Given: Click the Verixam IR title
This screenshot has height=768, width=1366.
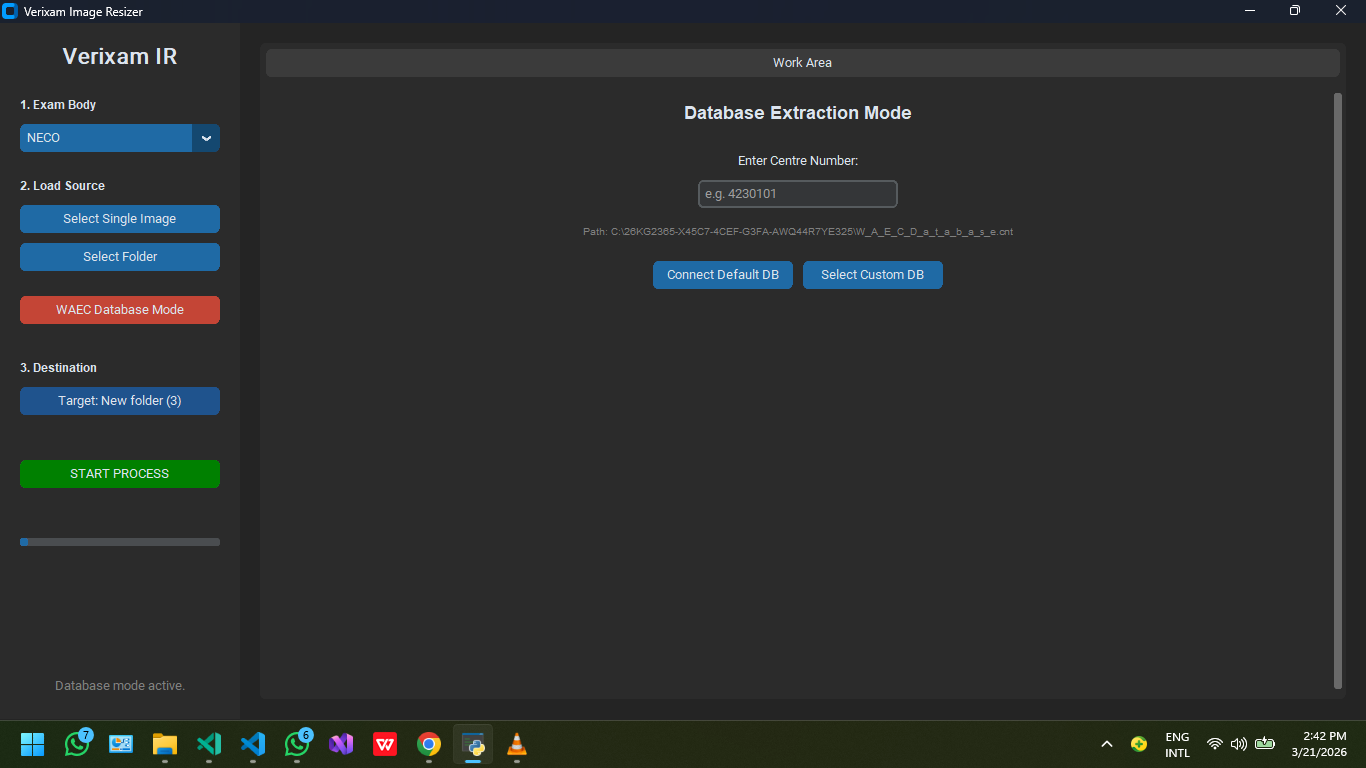Looking at the screenshot, I should point(120,56).
